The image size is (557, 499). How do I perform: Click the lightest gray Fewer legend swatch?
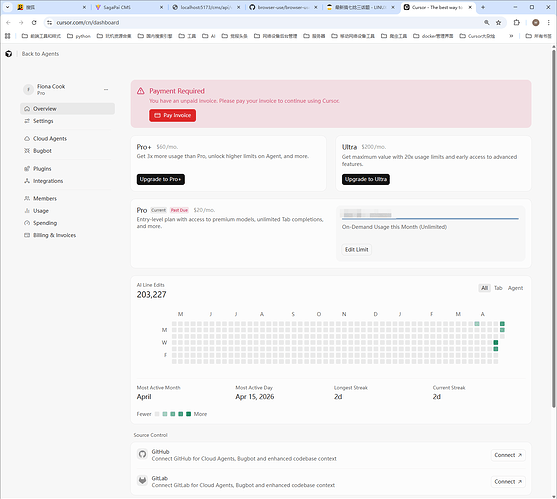(x=157, y=414)
